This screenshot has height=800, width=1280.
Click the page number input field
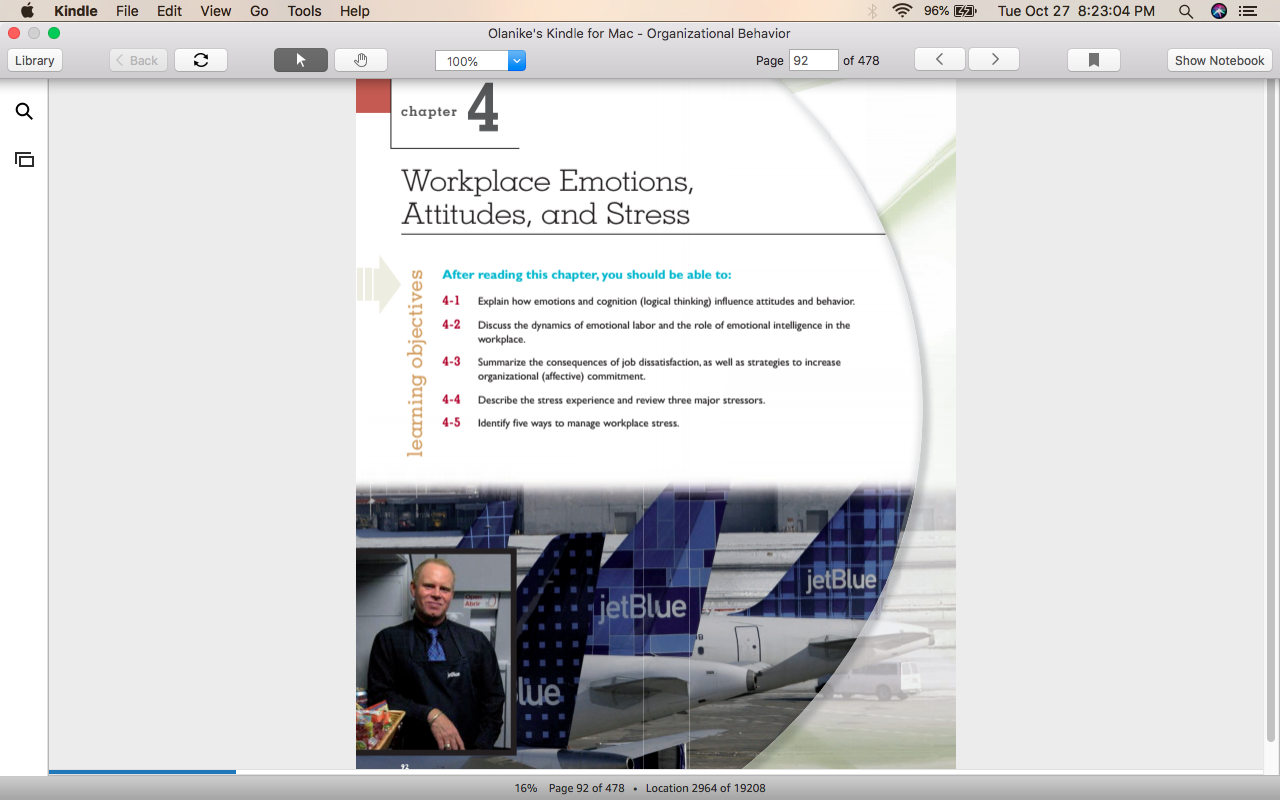[x=813, y=60]
